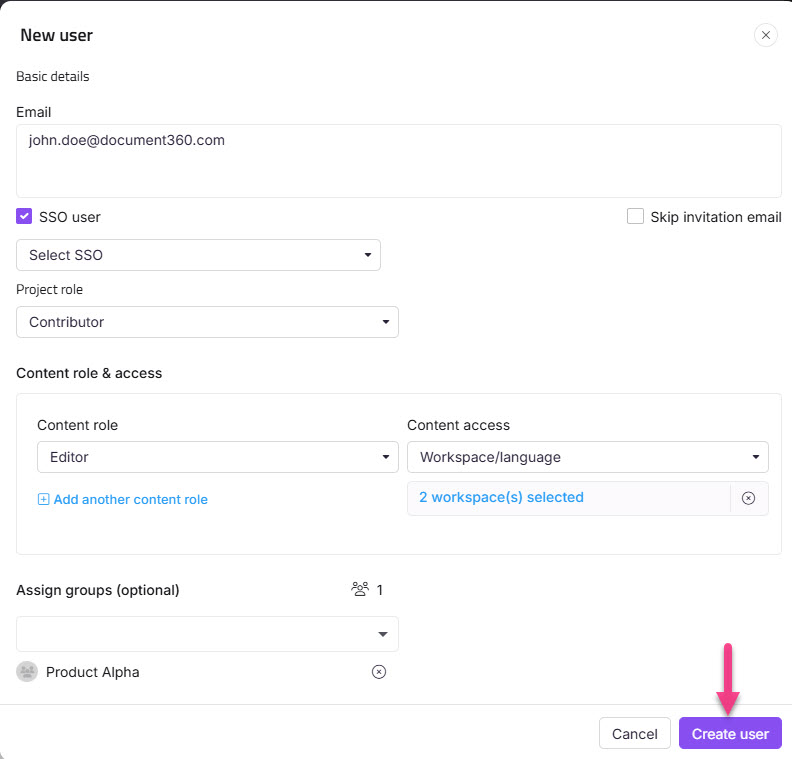Click the assigned groups count icon
This screenshot has height=759, width=792.
[x=360, y=590]
